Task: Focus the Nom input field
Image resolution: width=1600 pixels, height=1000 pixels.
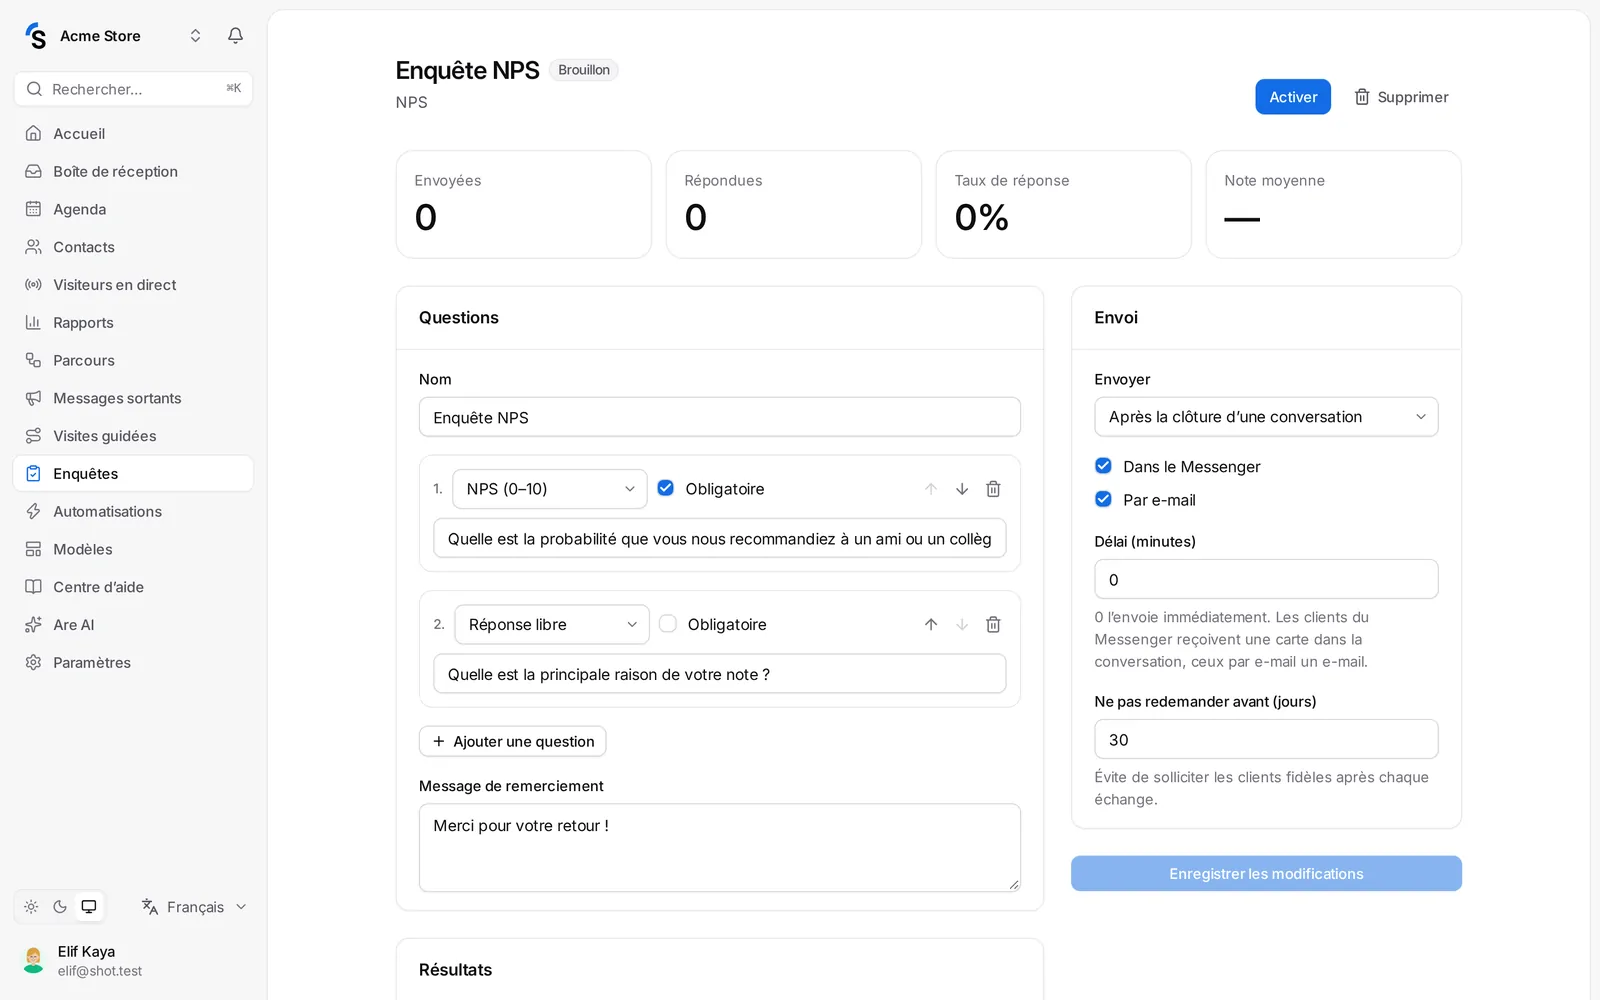Action: [x=720, y=417]
